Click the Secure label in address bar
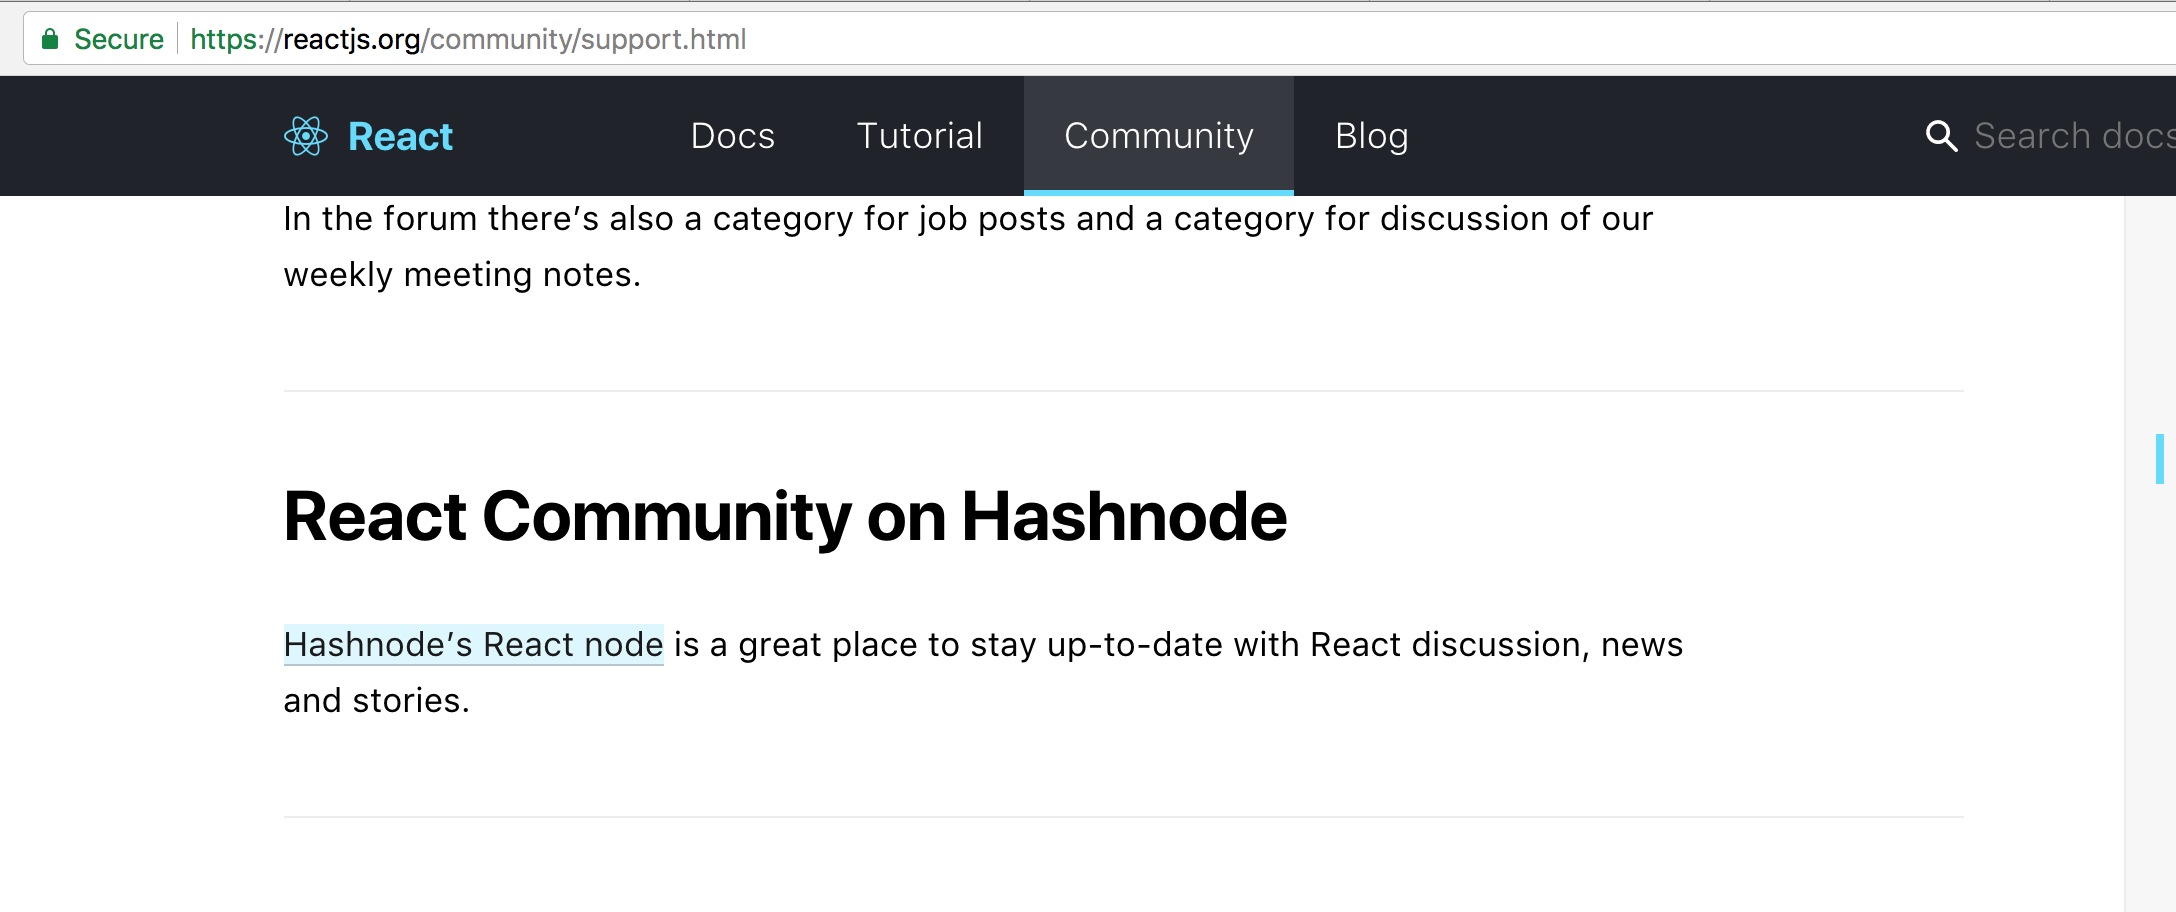 click(x=119, y=39)
